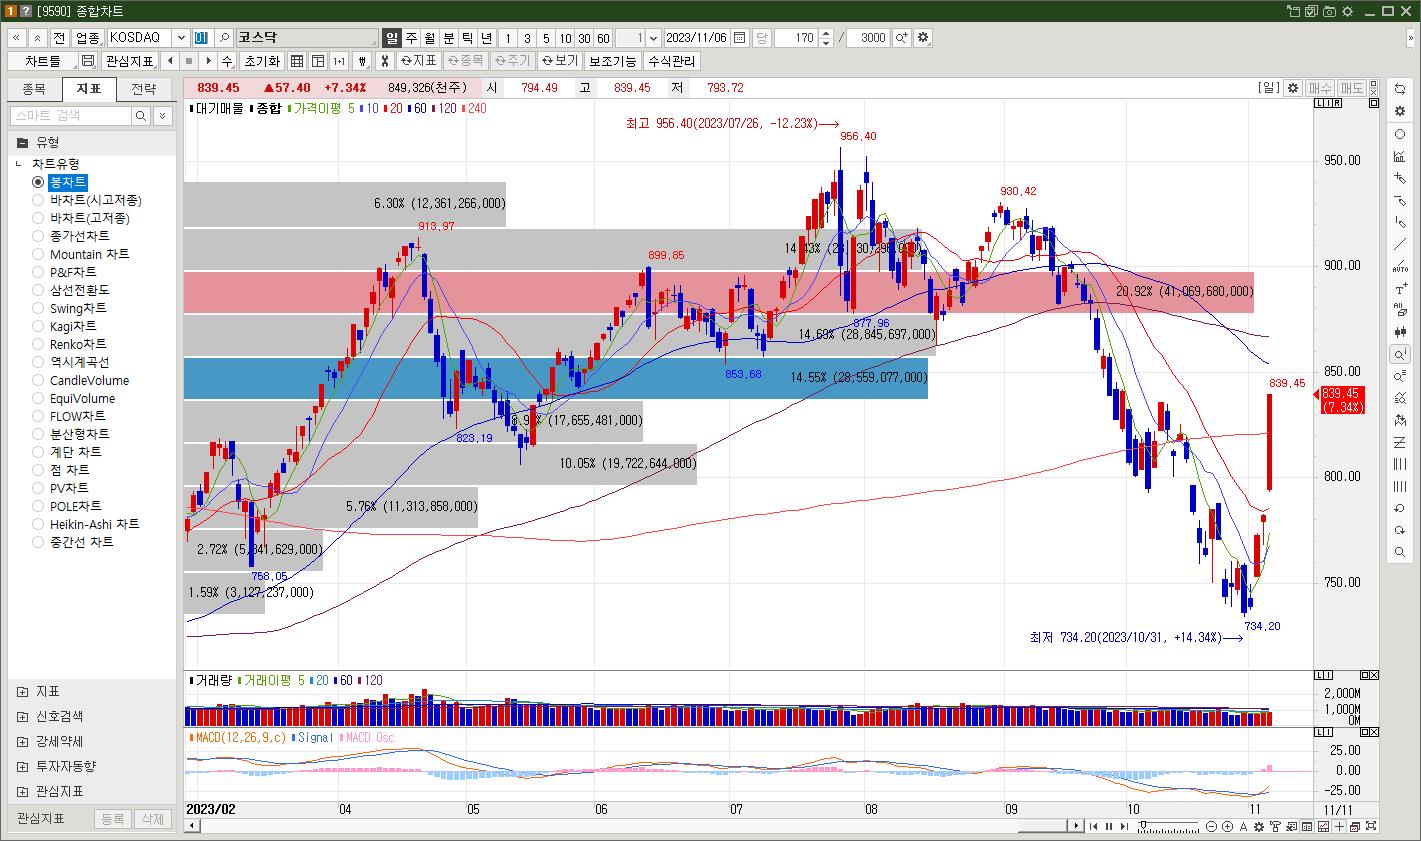Click the redo arrow in the right toolbar
Image resolution: width=1421 pixels, height=841 pixels.
click(1399, 530)
